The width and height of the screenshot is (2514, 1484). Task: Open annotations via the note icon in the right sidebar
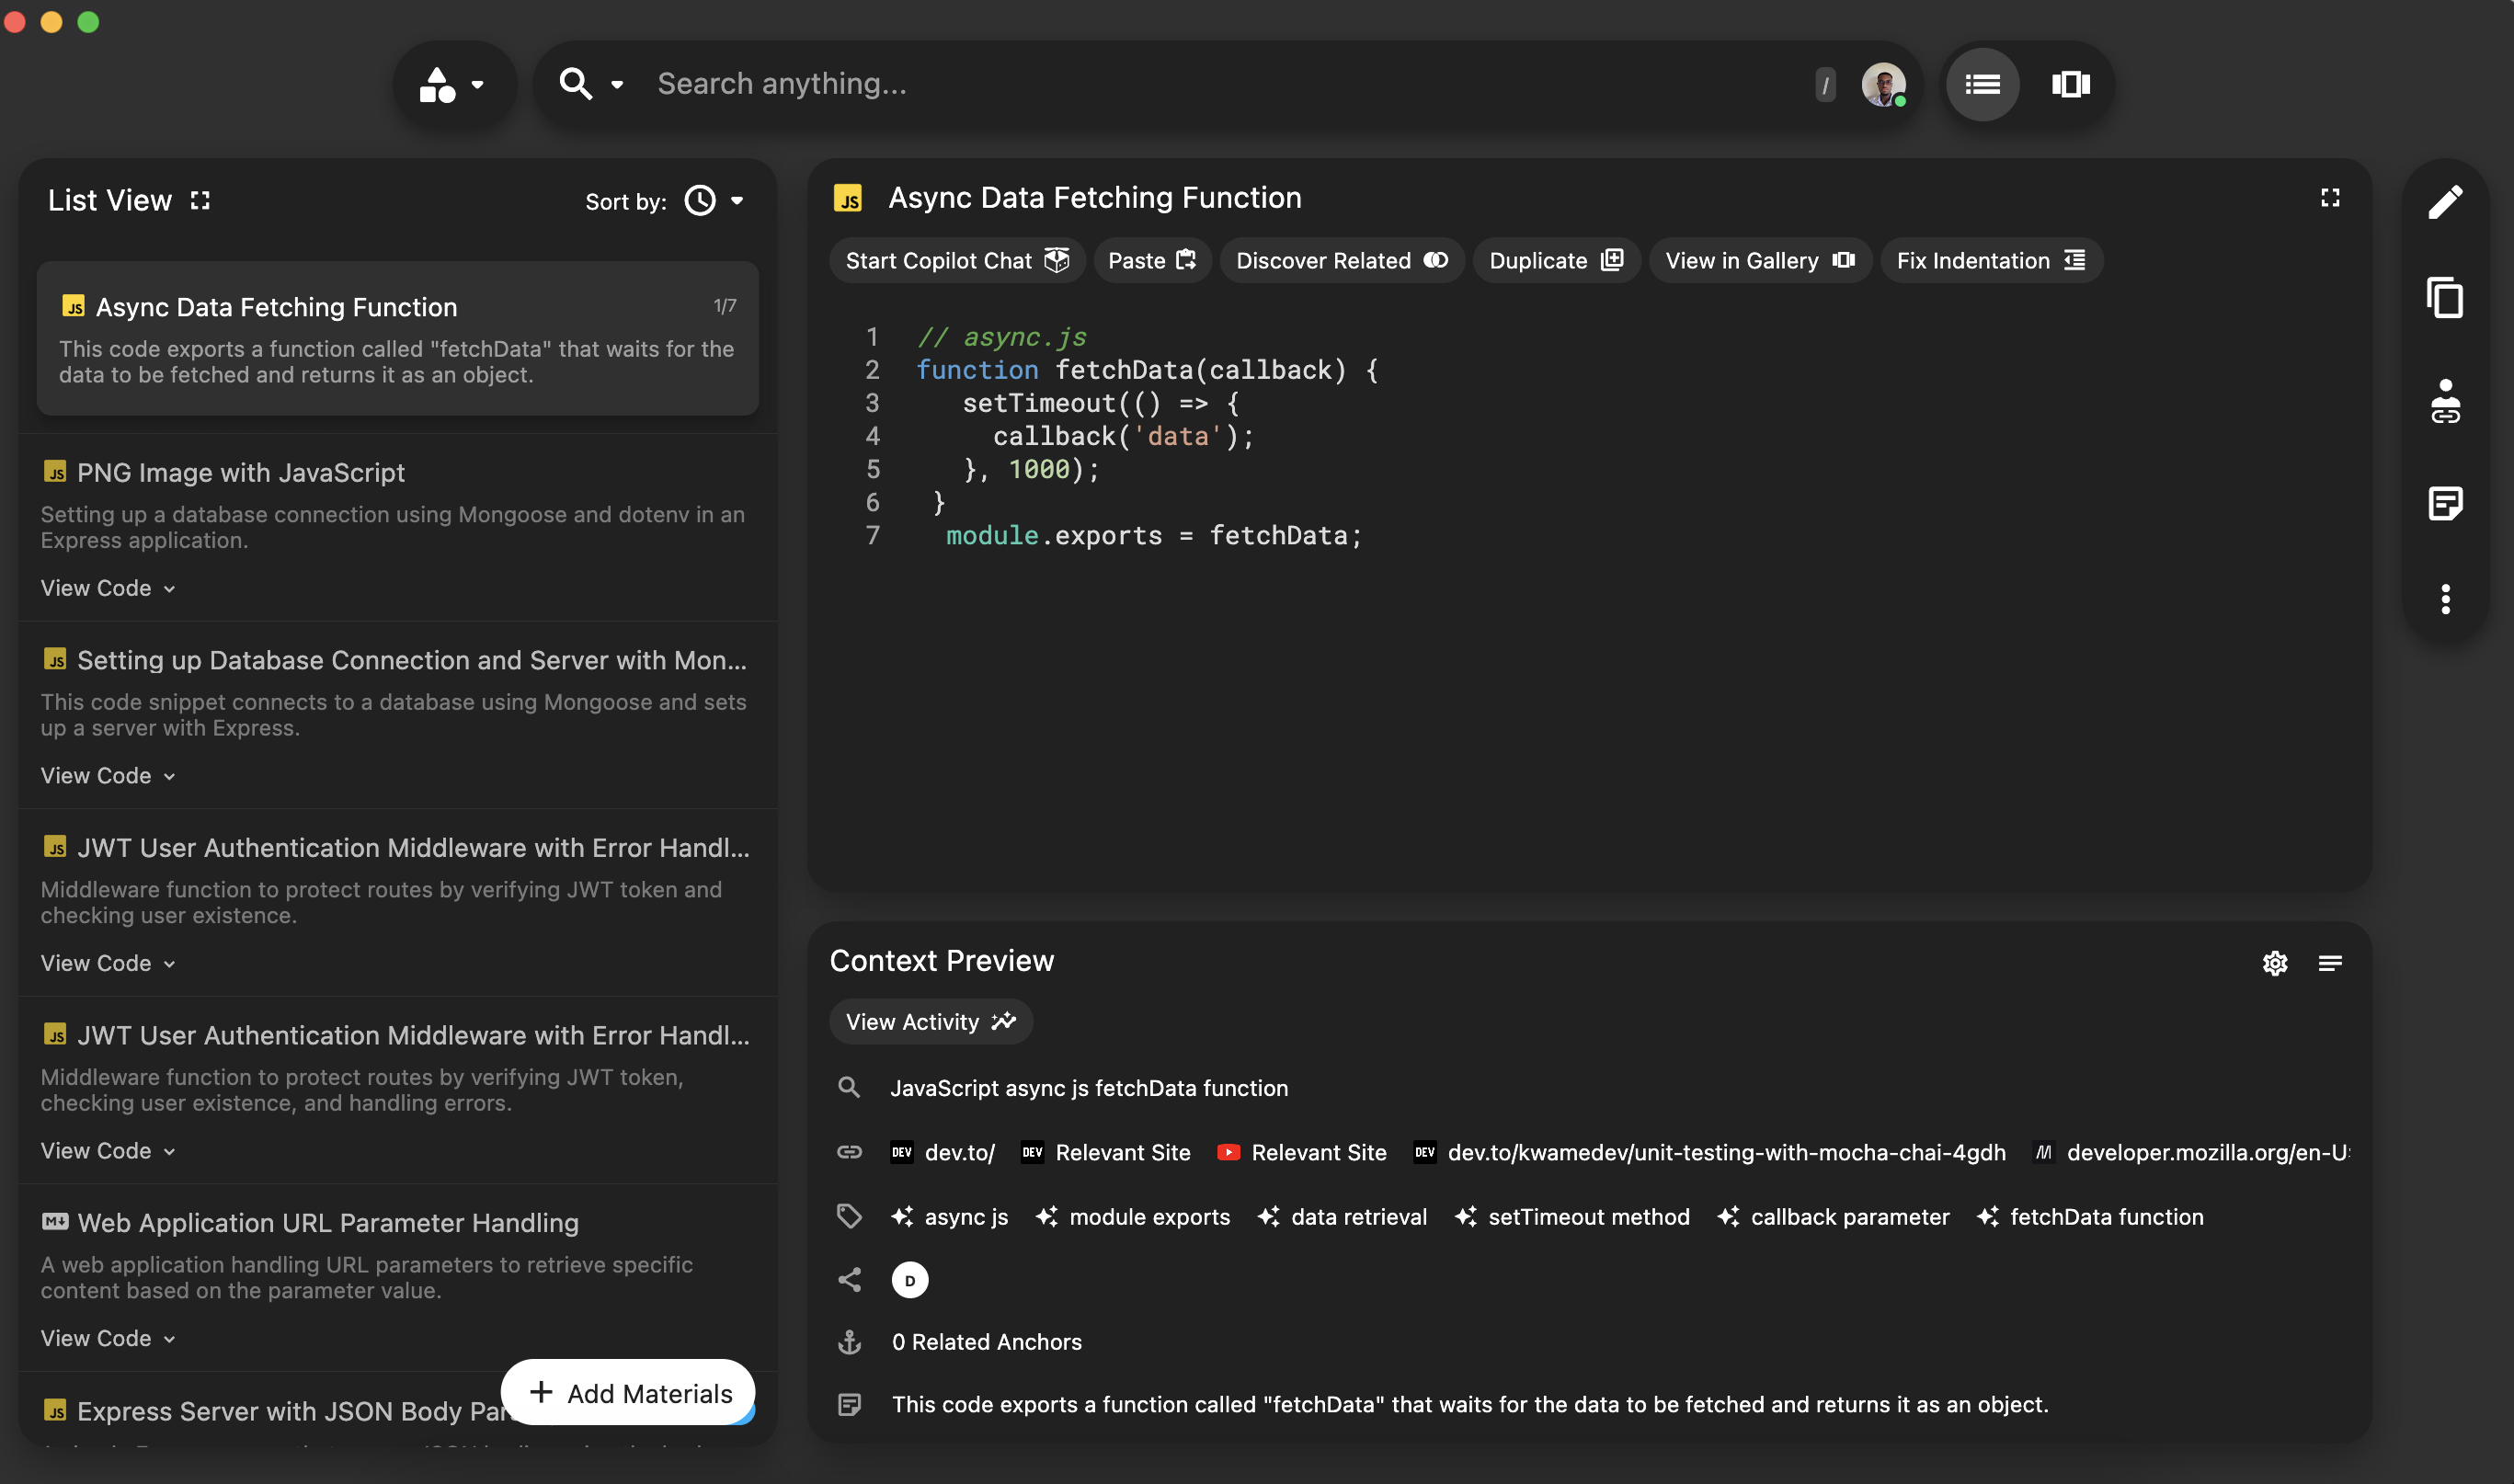(2446, 503)
